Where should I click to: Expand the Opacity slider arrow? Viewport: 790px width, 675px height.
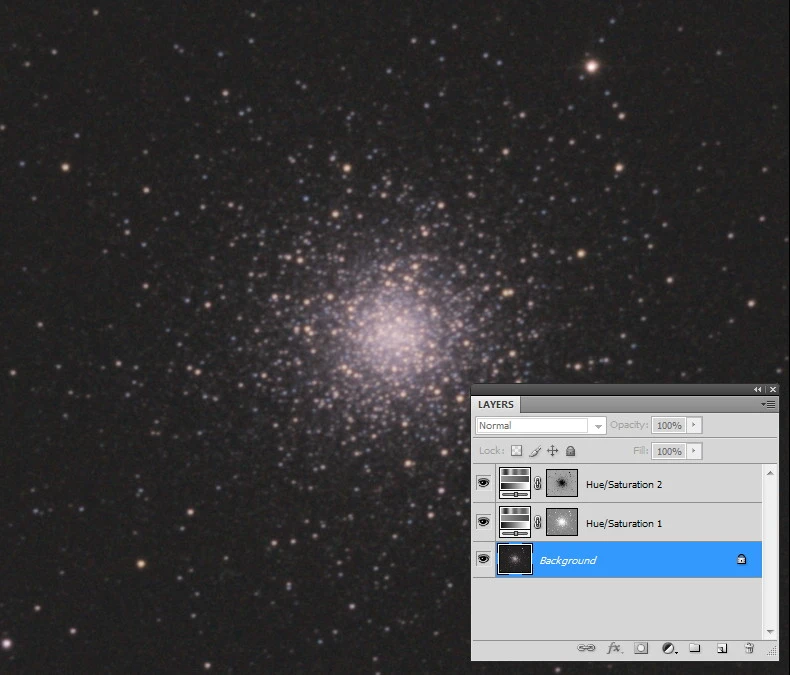(x=693, y=425)
